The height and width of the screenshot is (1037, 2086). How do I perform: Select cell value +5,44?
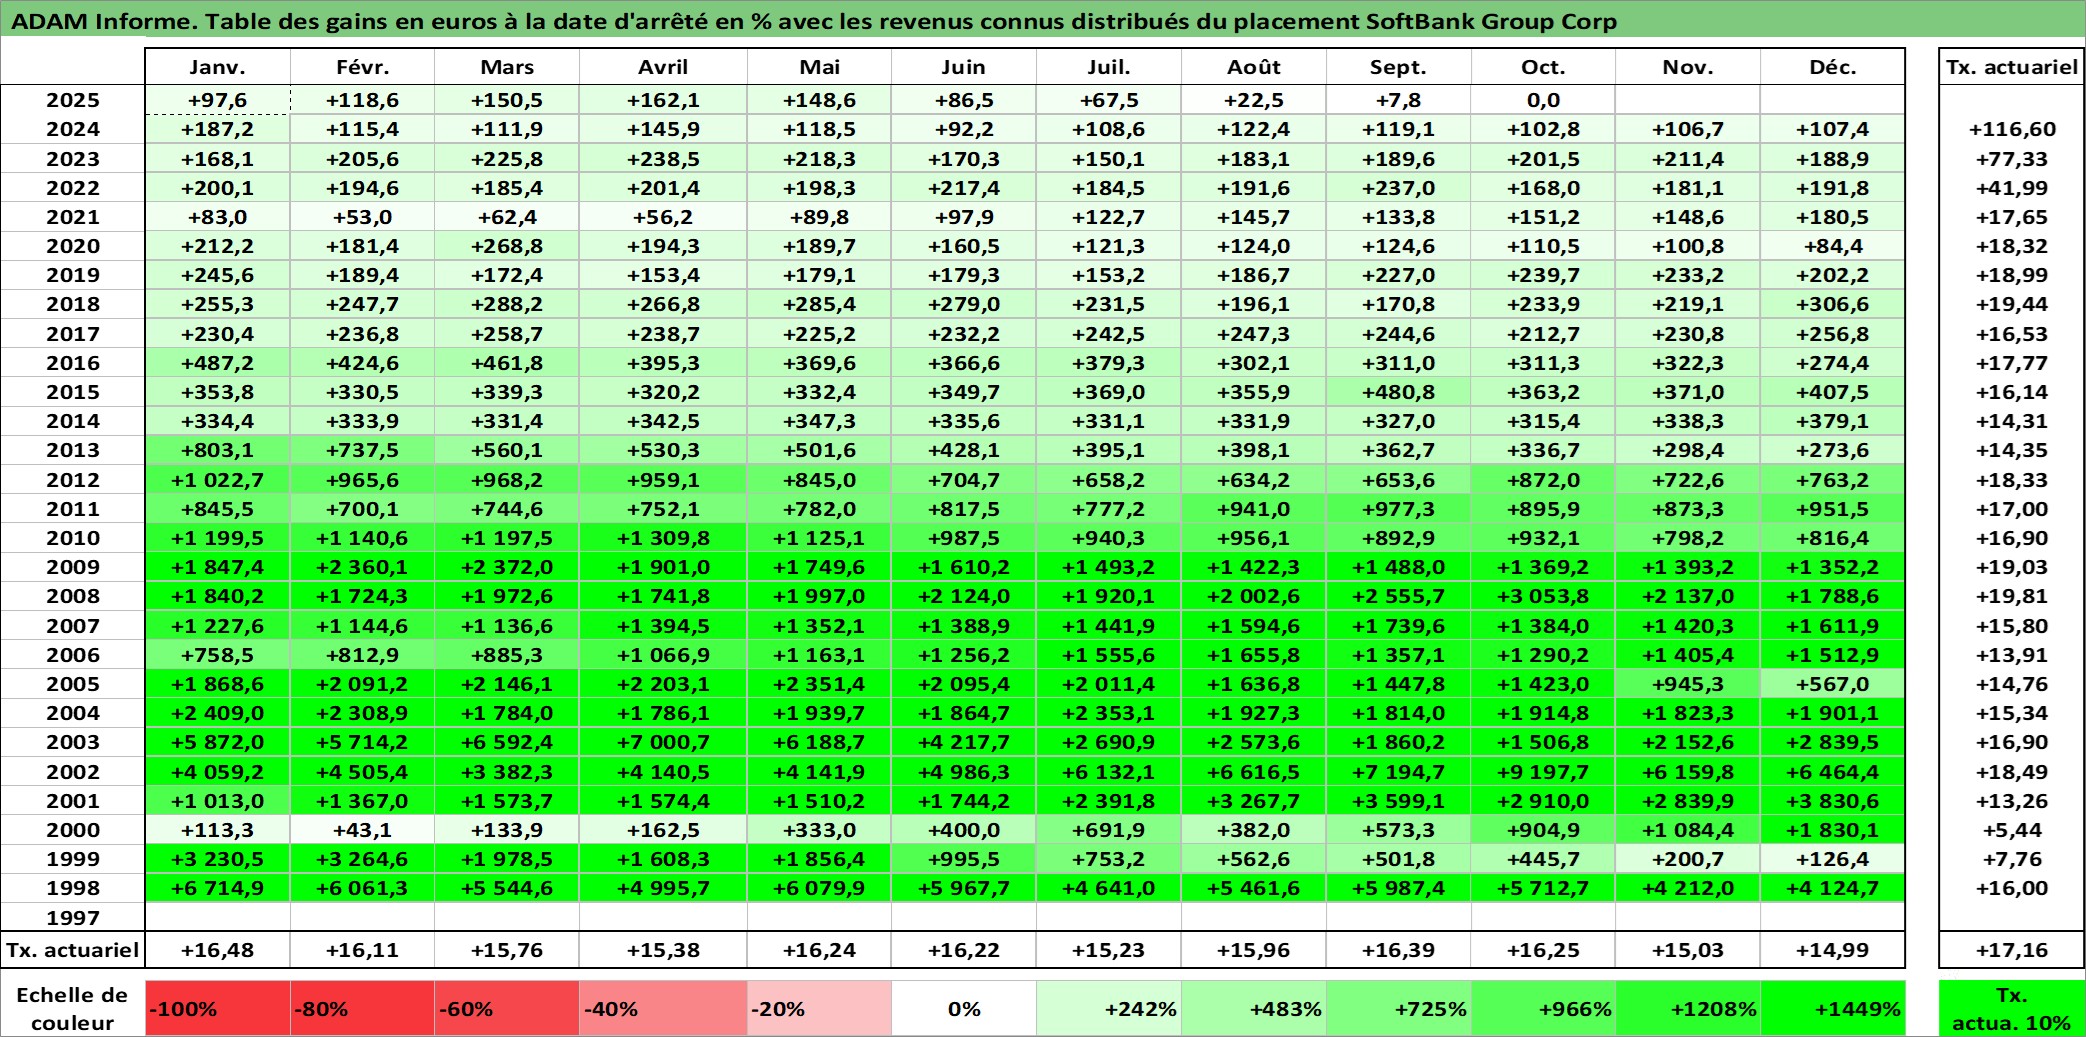[x=2012, y=830]
